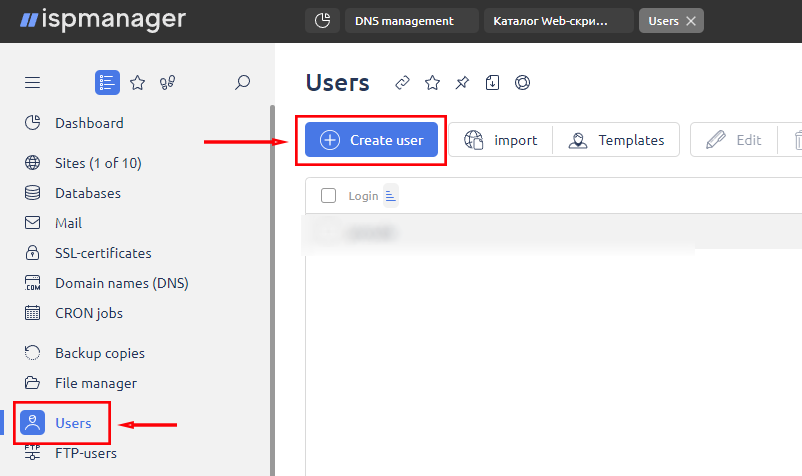Close the Users tab
This screenshot has width=802, height=476.
[x=691, y=21]
